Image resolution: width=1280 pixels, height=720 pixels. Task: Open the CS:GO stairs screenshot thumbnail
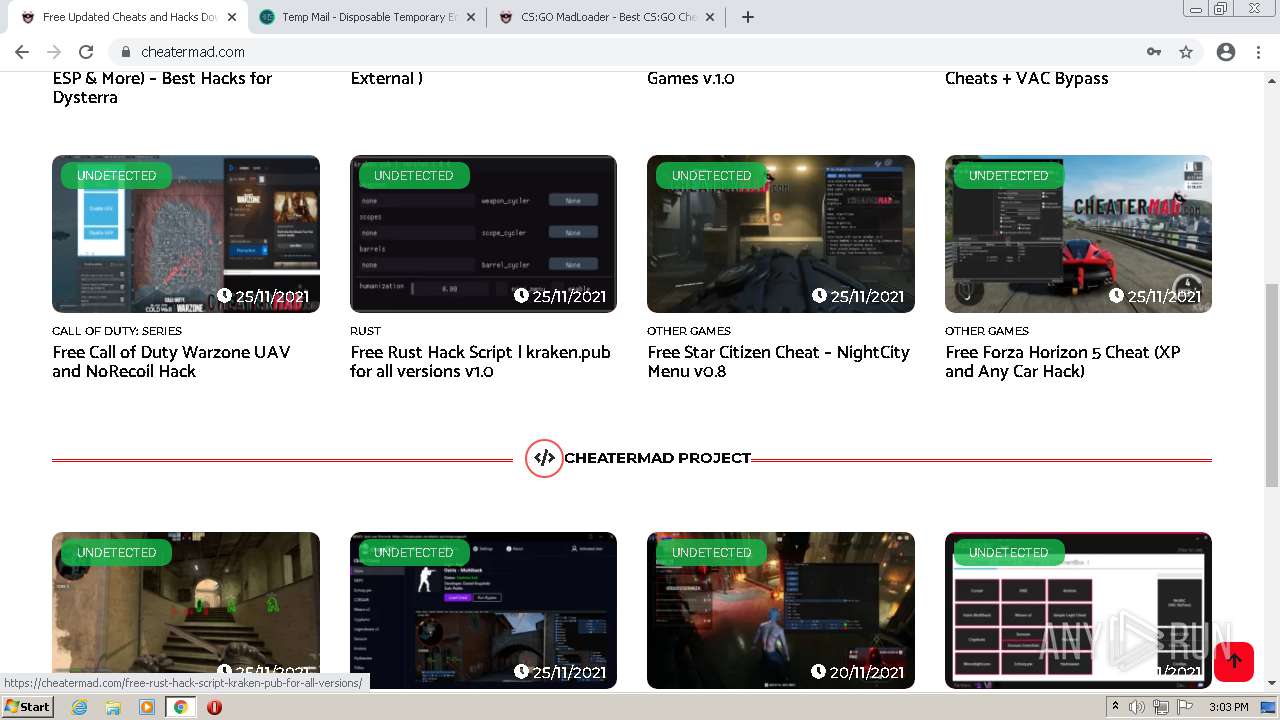(x=186, y=610)
